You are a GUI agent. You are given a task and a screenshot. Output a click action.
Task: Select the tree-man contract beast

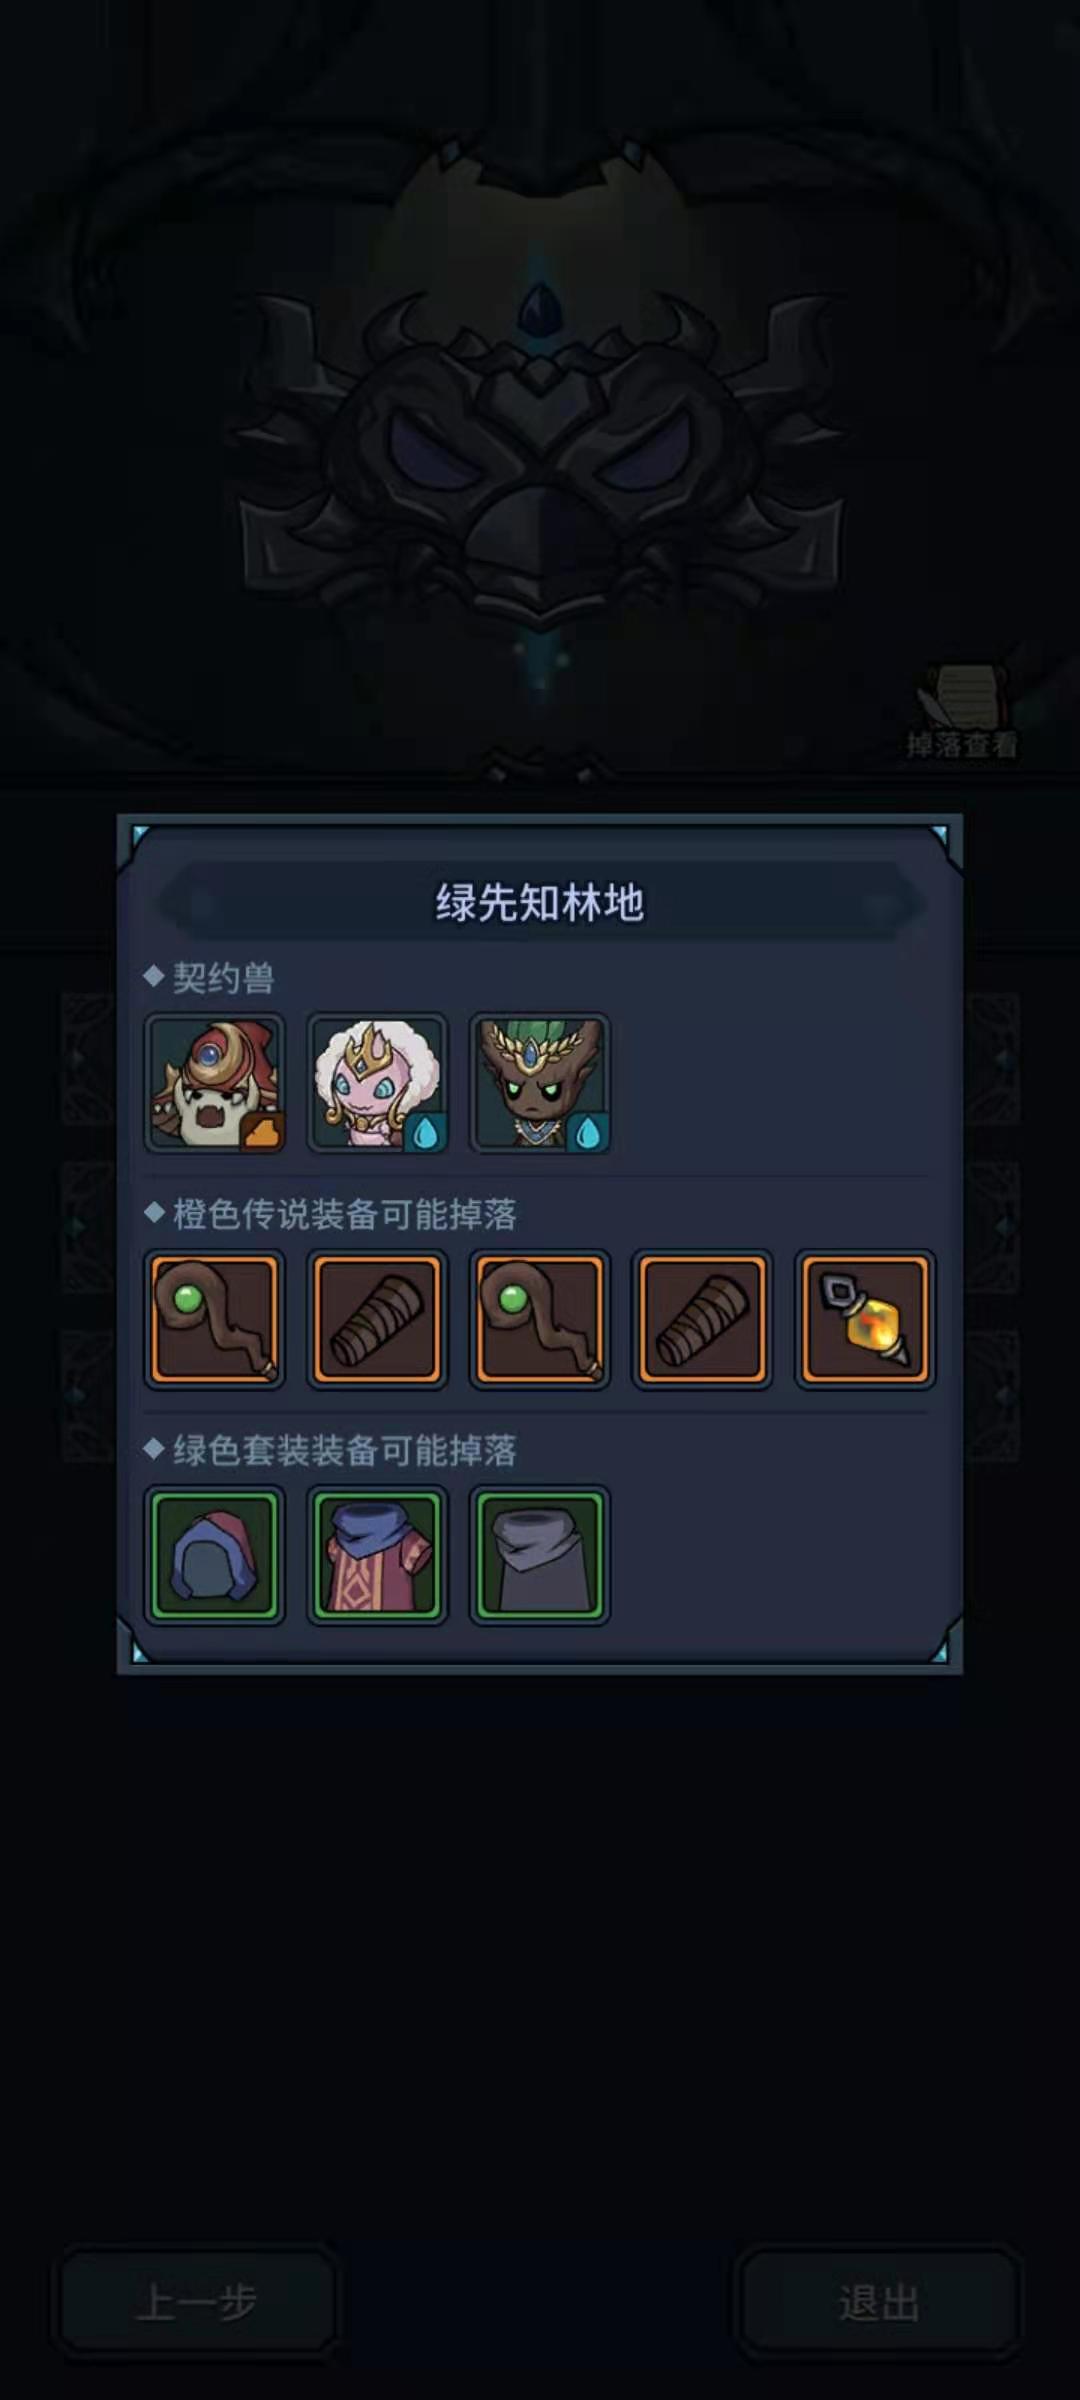coord(540,1083)
